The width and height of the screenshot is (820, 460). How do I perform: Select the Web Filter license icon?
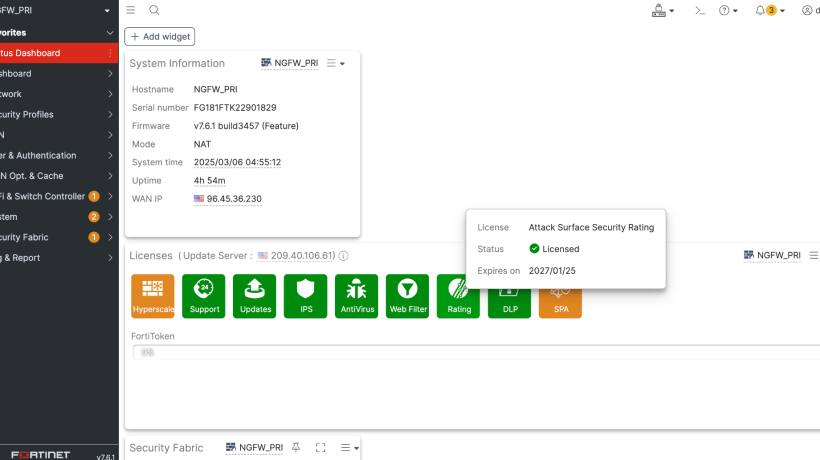[x=407, y=296]
